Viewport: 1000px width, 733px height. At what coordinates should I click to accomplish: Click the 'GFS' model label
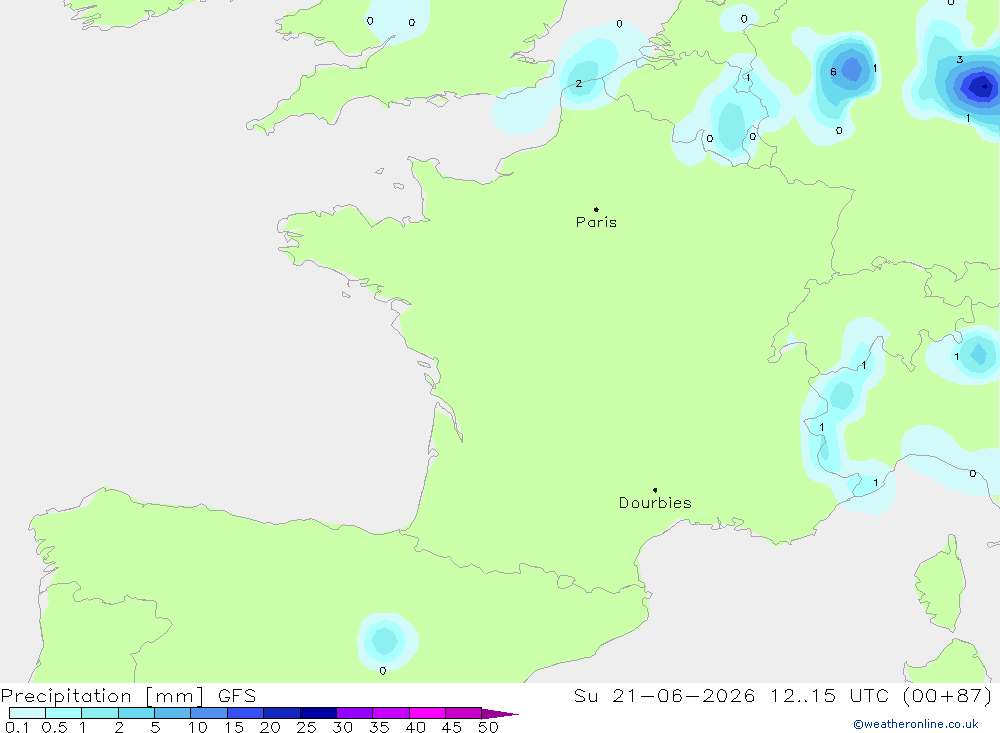(237, 696)
